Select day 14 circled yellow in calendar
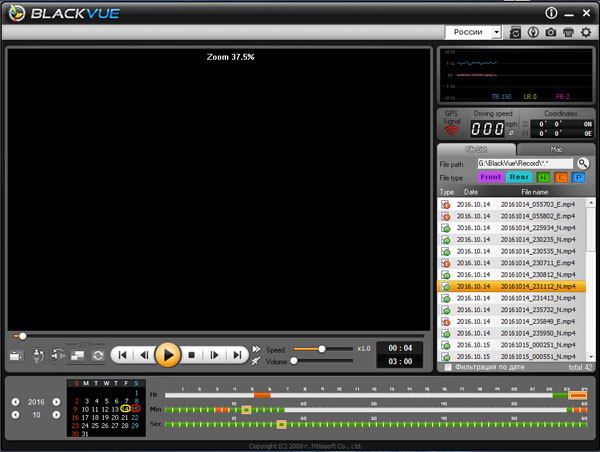600x452 pixels. coord(125,409)
